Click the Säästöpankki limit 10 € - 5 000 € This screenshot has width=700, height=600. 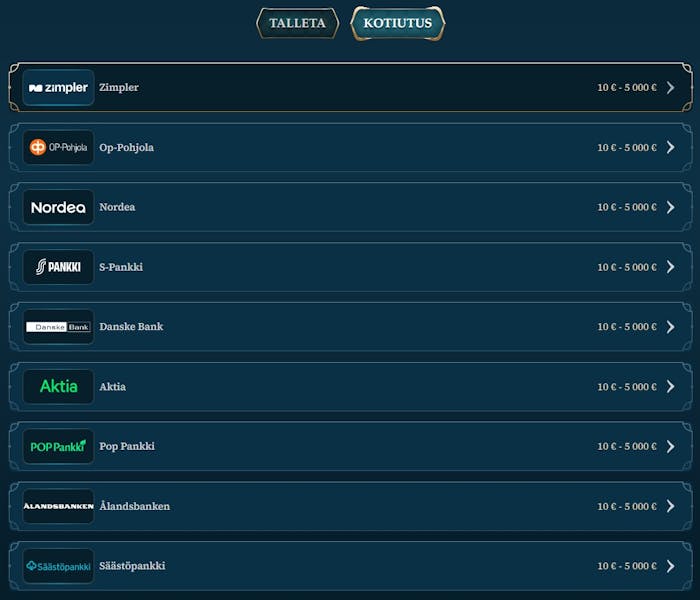627,566
